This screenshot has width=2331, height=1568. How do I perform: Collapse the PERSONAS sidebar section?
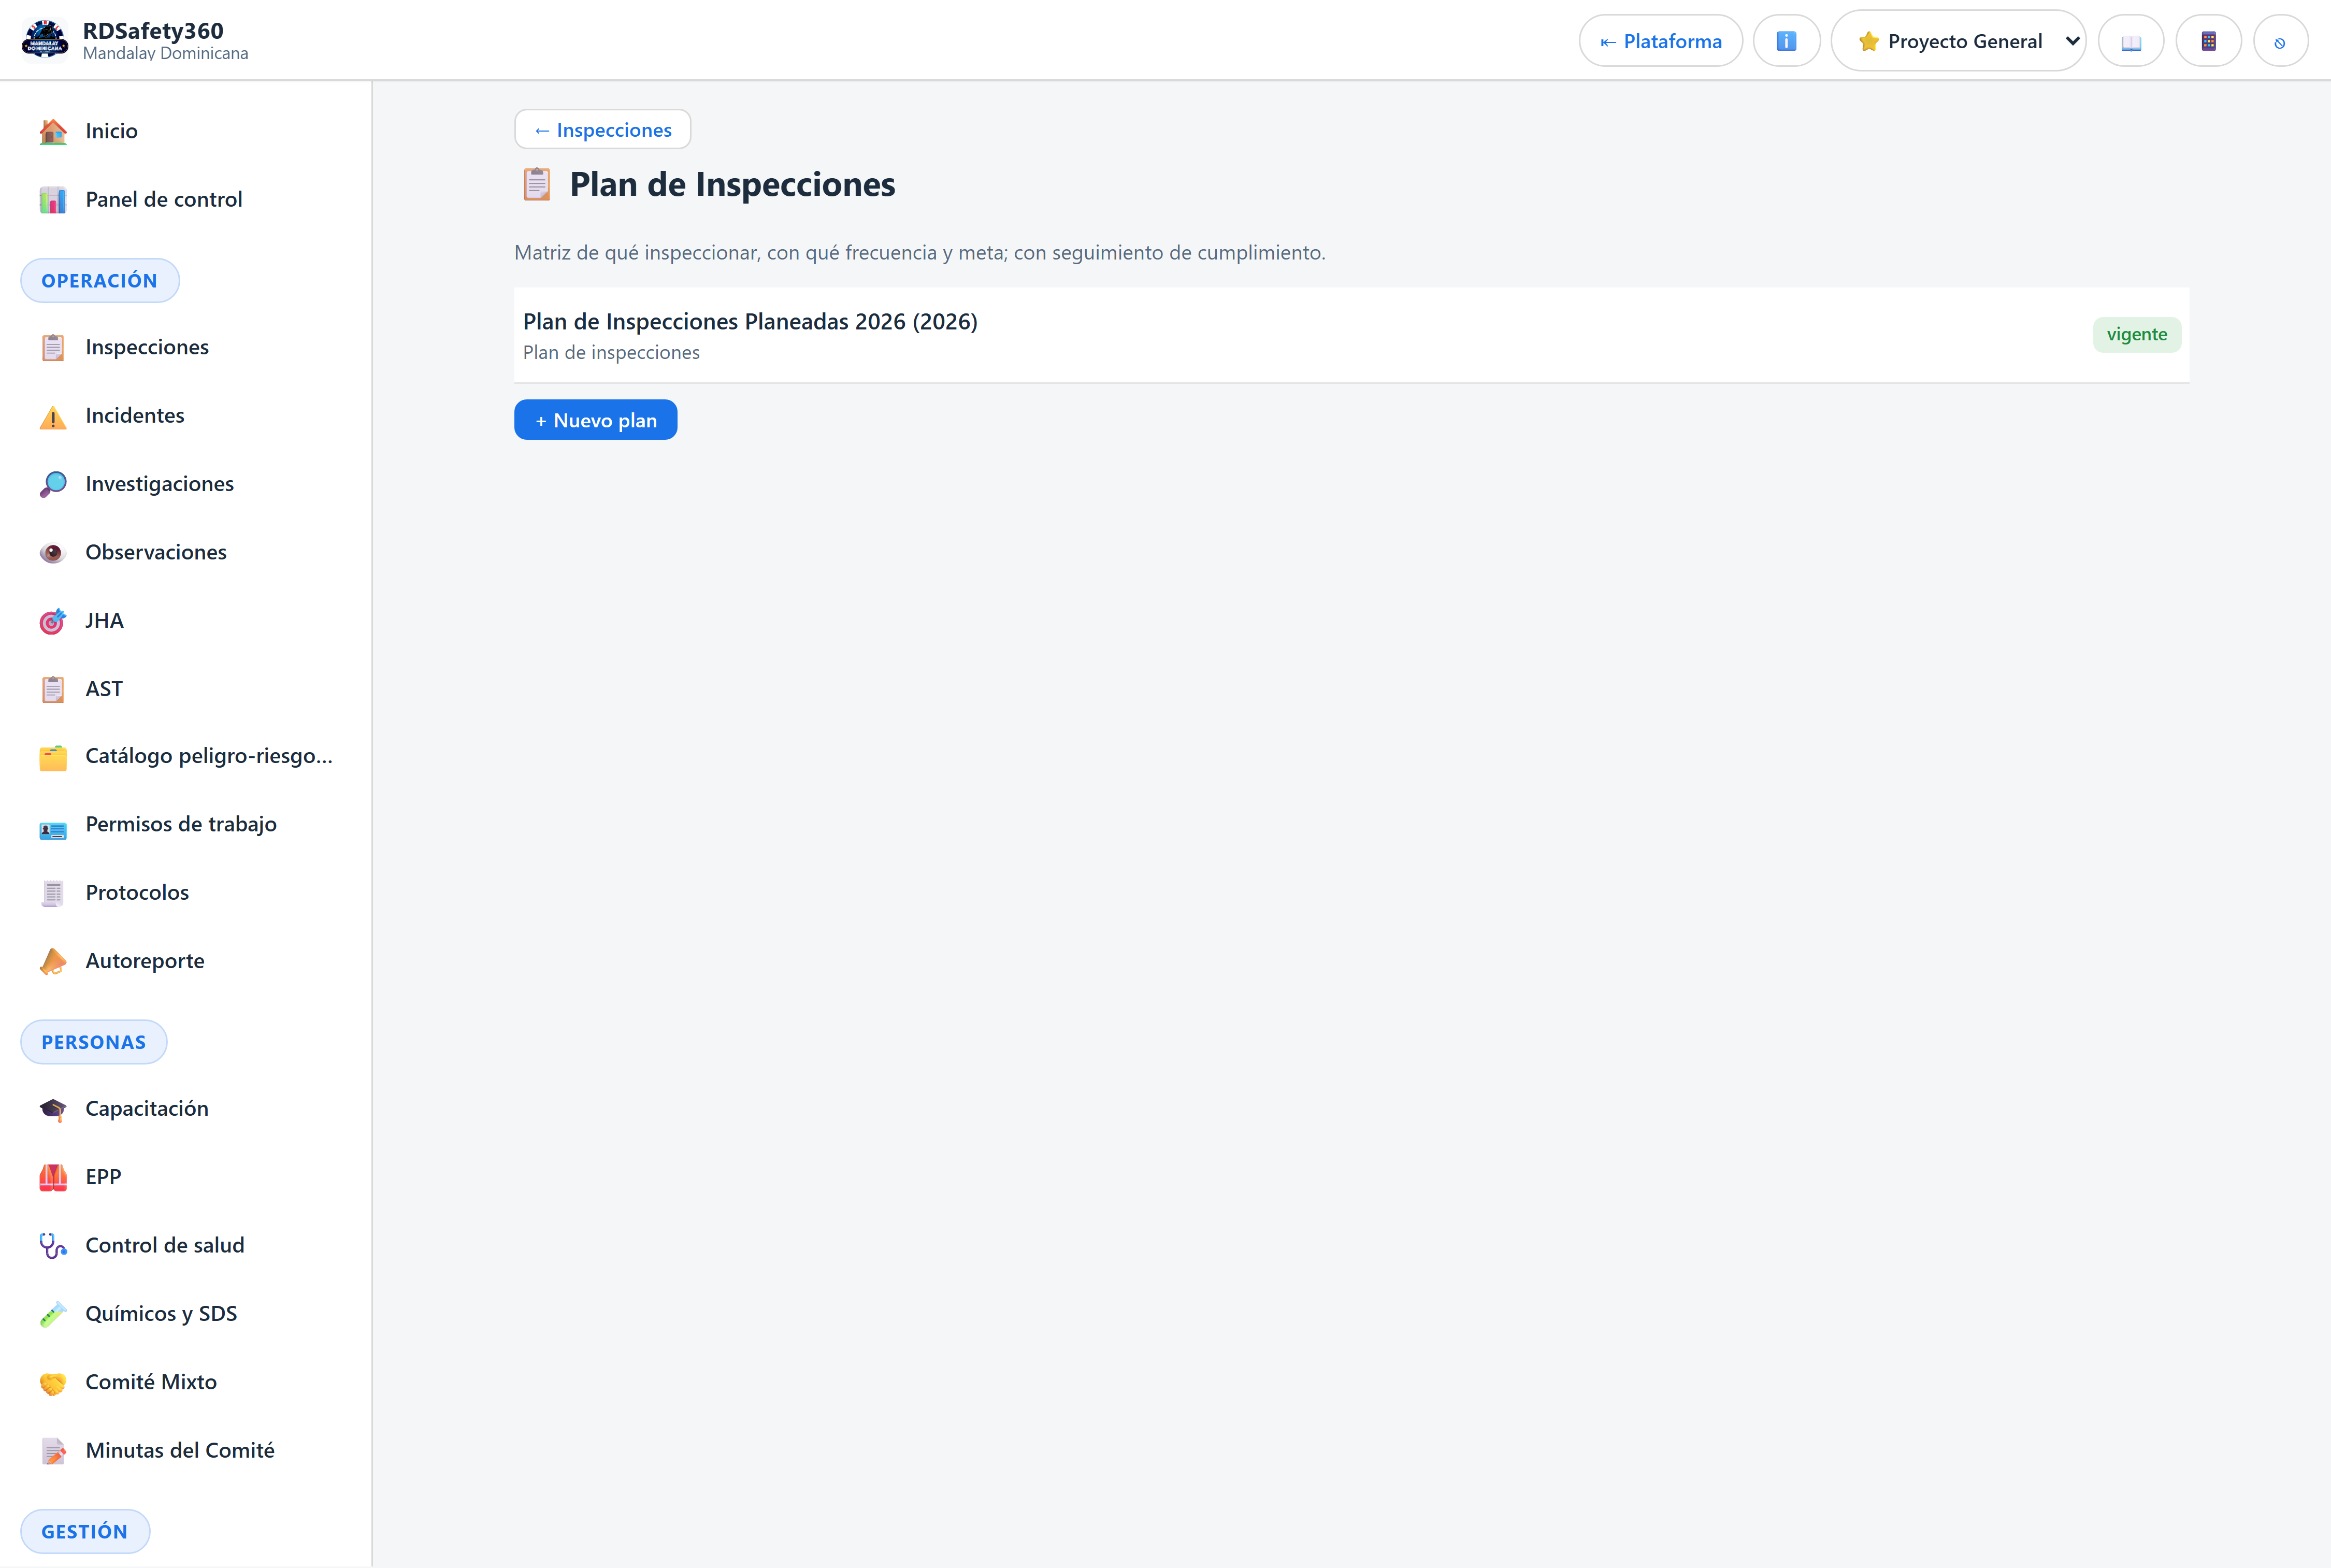(x=94, y=1042)
